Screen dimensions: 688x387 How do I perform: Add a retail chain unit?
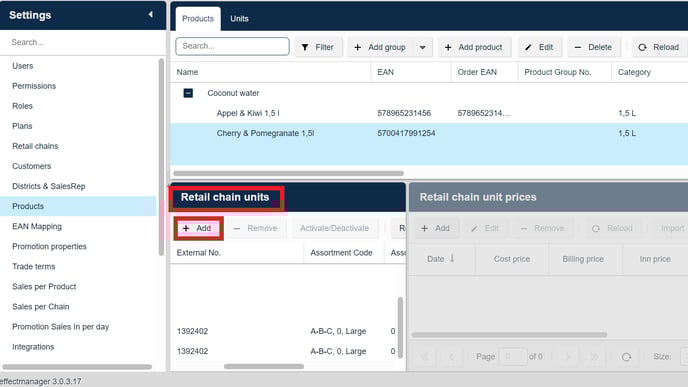pyautogui.click(x=197, y=228)
